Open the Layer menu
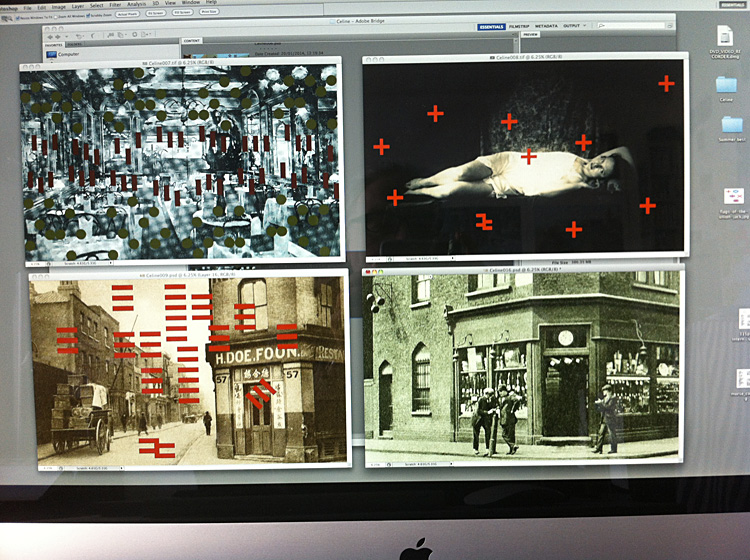Viewport: 750px width, 560px height. 77,6
